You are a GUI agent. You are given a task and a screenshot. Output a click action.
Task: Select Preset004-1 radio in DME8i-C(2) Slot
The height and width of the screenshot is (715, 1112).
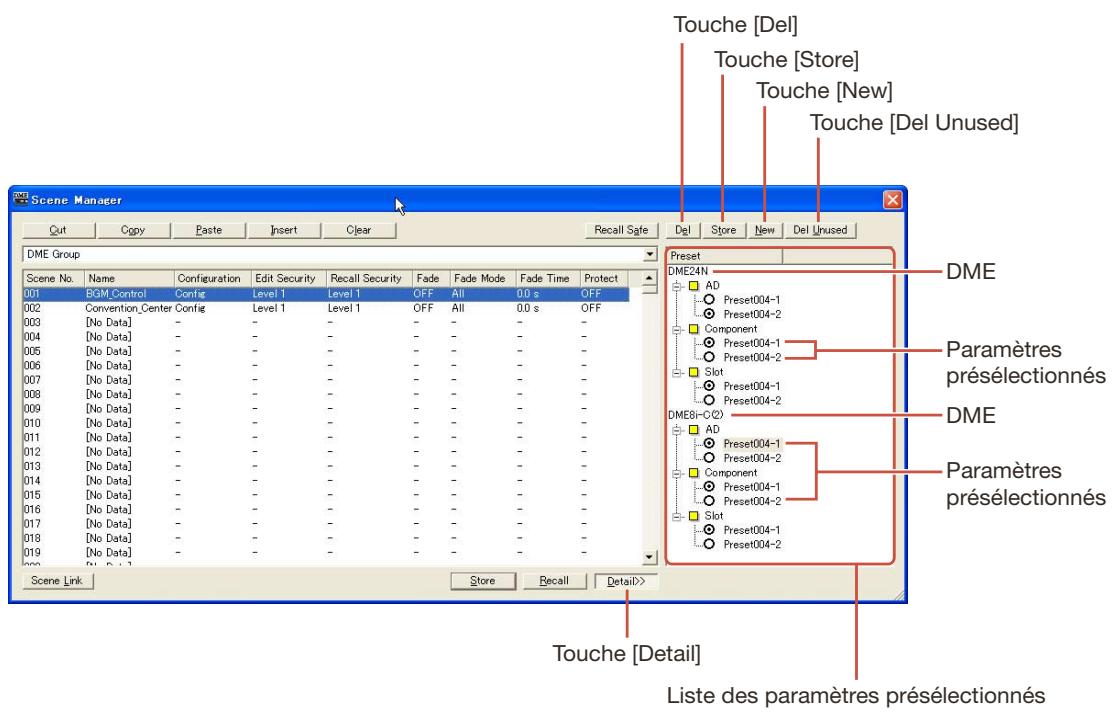[708, 531]
